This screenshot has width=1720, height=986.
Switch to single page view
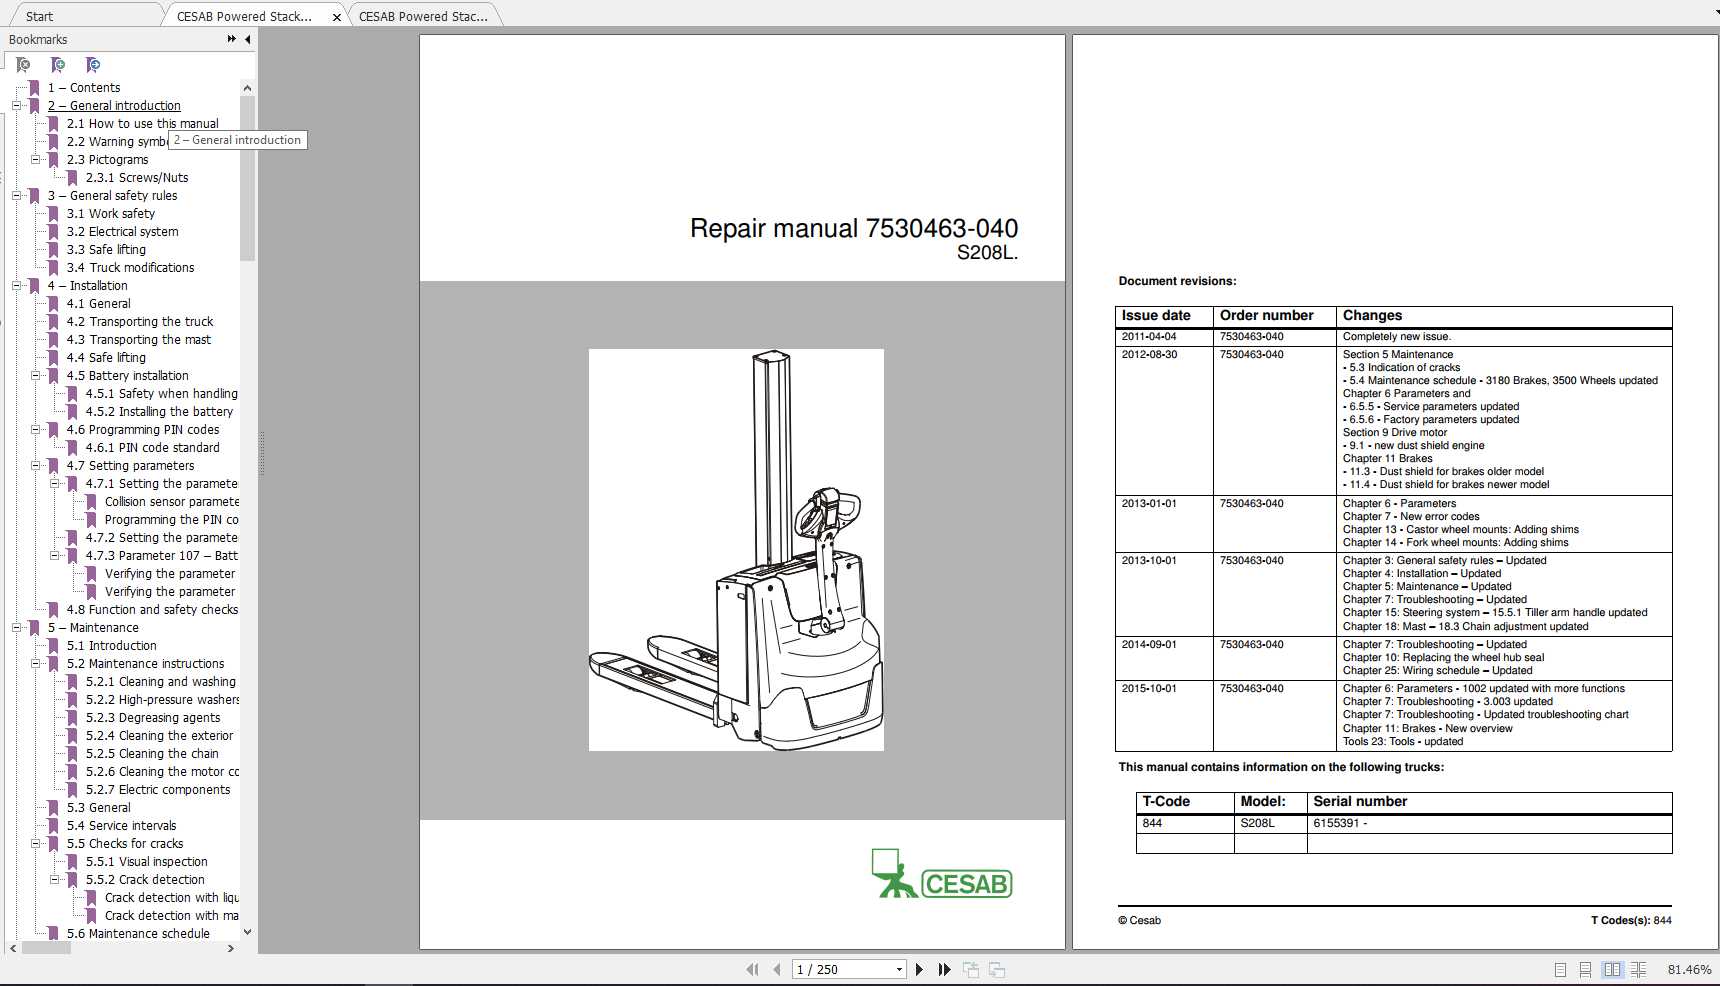click(x=1560, y=969)
